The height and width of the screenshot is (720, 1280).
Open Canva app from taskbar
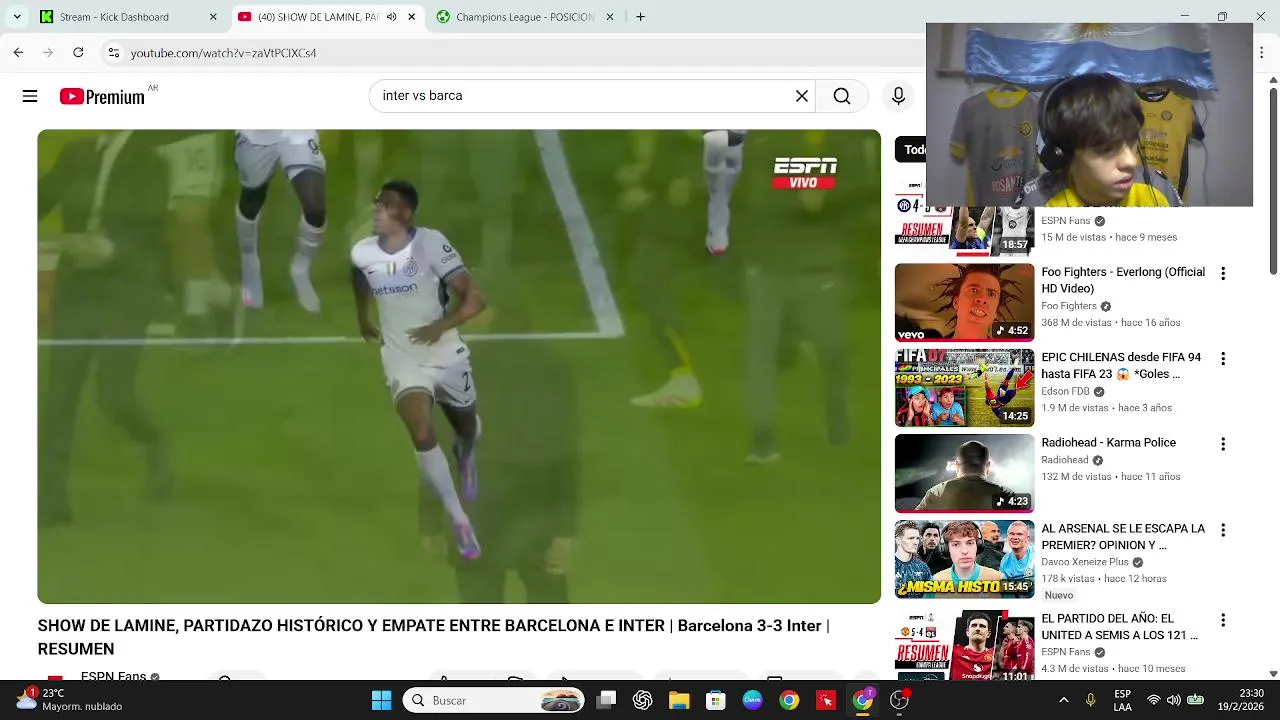[x=752, y=700]
